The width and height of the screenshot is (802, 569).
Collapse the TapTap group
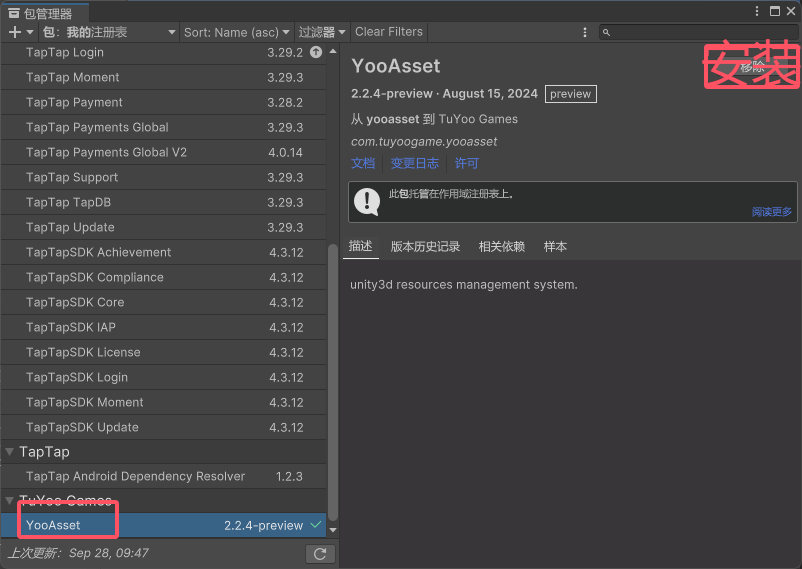pos(10,452)
